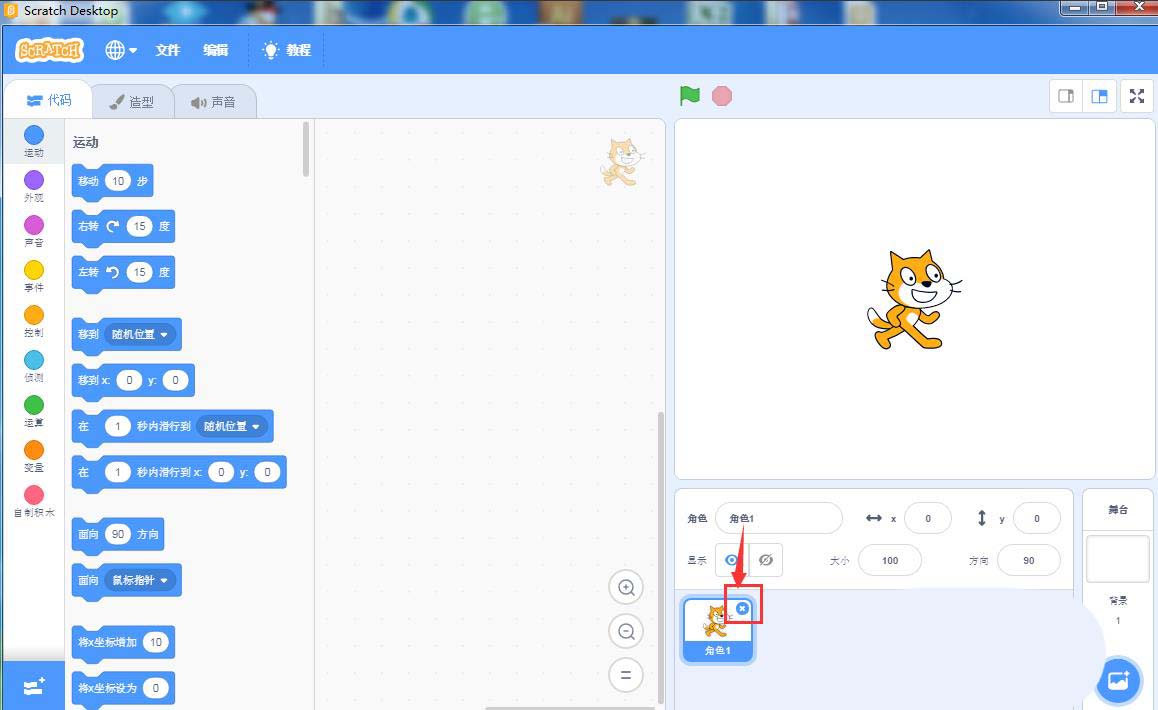
Task: Show the sprite with eye icon
Action: pos(732,560)
